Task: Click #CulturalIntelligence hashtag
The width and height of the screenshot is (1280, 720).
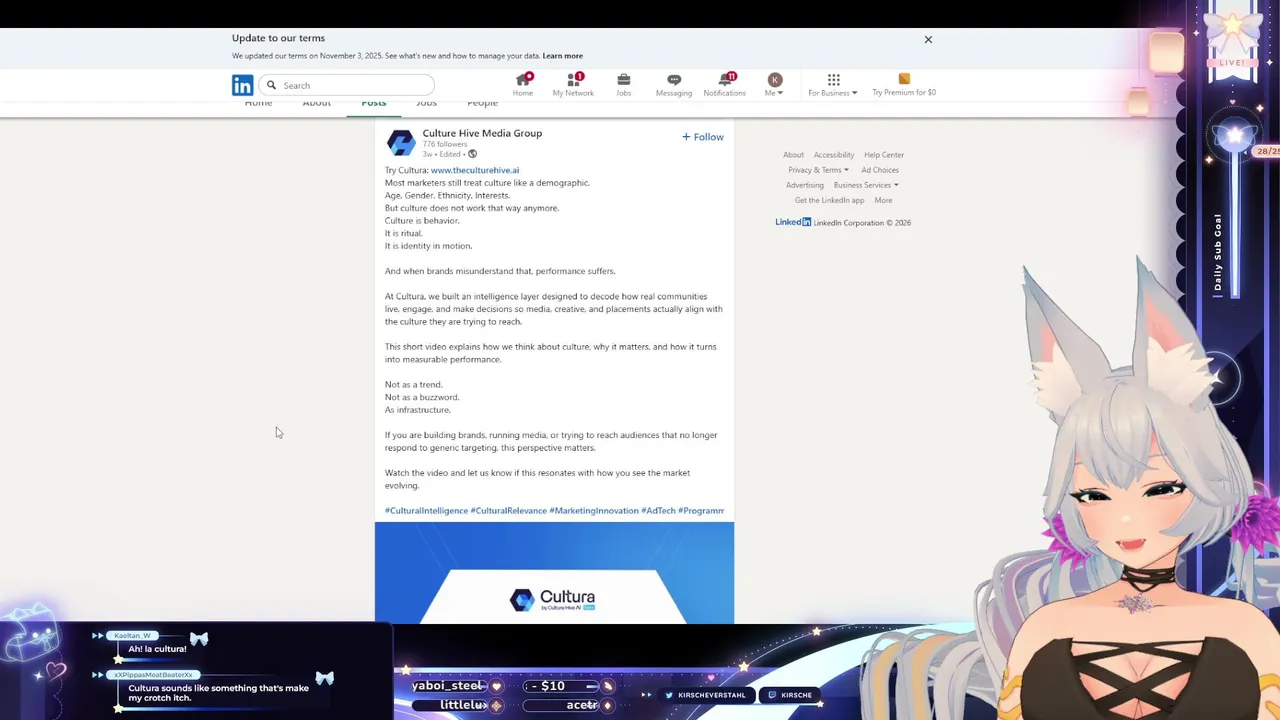Action: 426,511
